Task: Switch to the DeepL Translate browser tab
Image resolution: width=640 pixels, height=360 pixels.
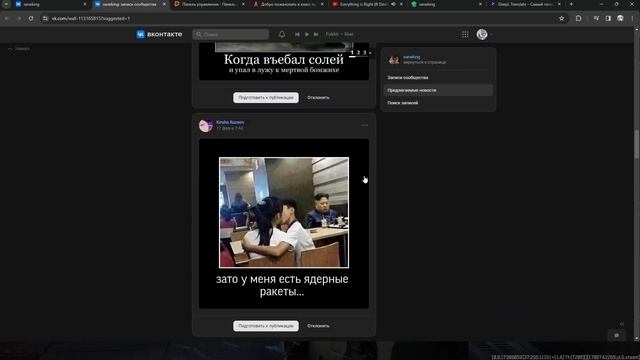Action: (x=526, y=4)
